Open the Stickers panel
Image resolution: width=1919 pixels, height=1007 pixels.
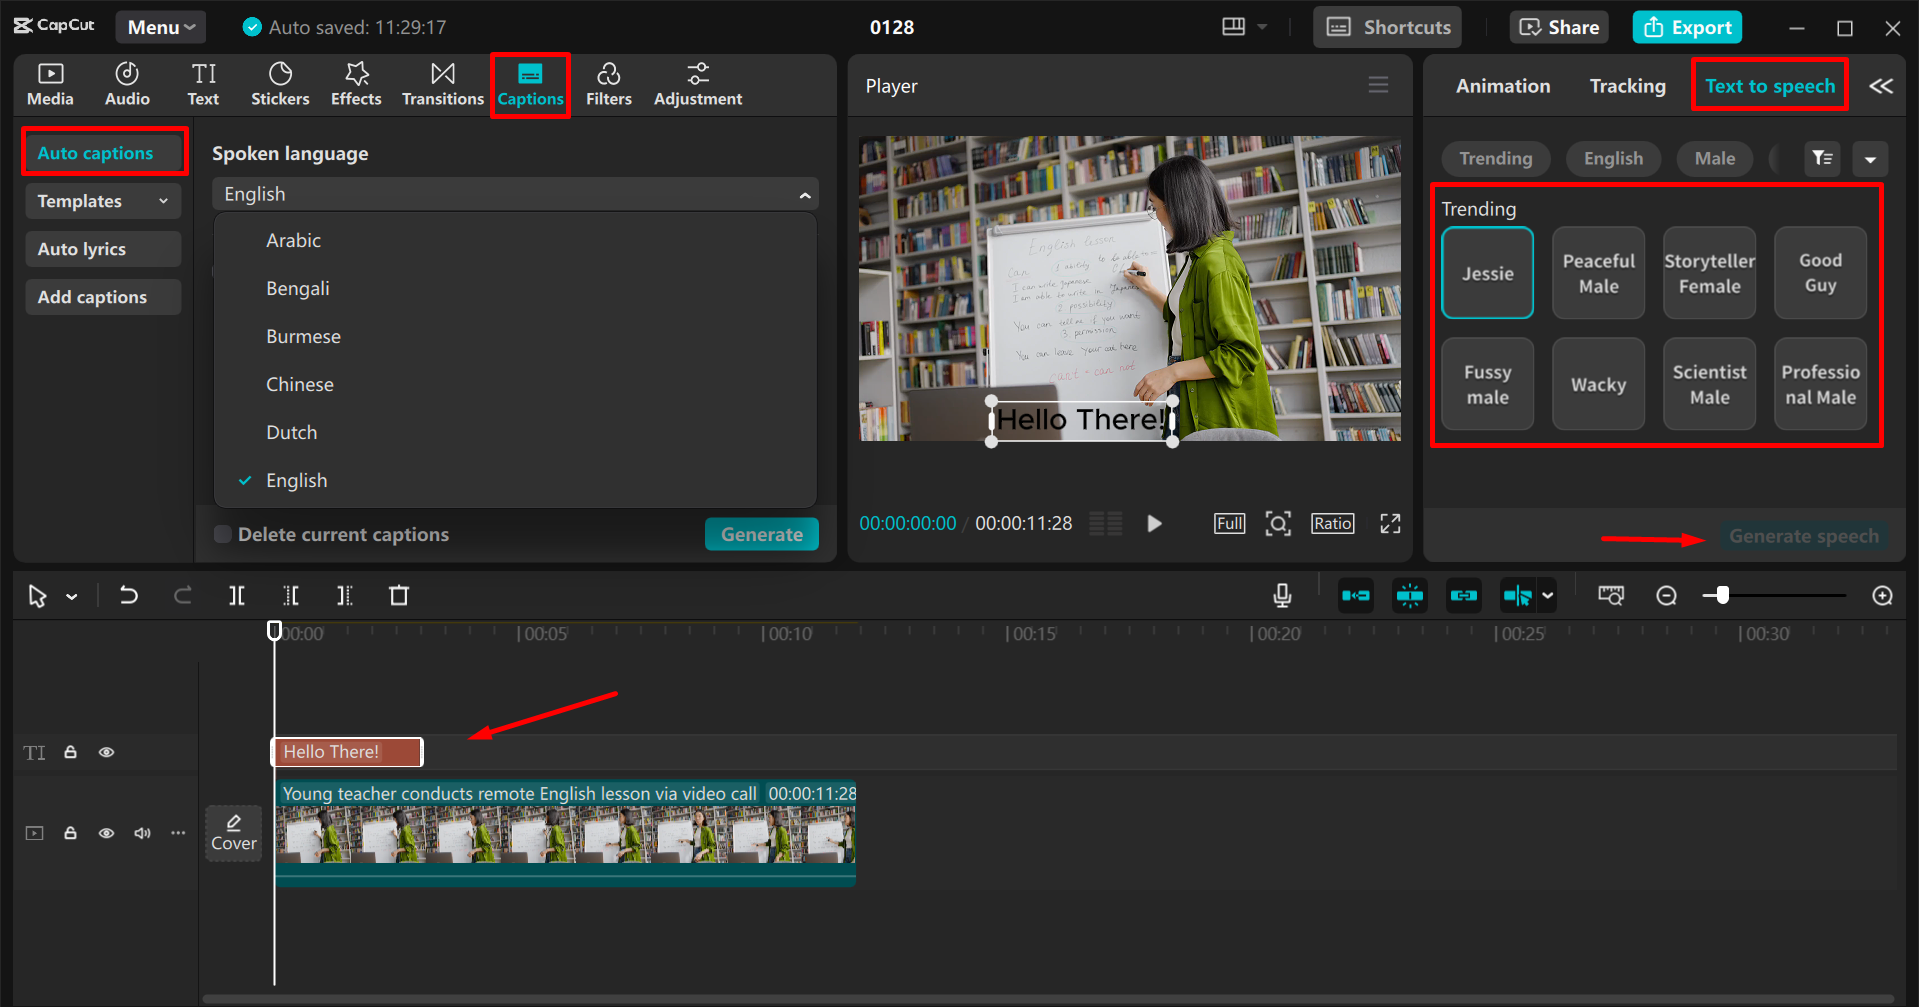click(280, 84)
